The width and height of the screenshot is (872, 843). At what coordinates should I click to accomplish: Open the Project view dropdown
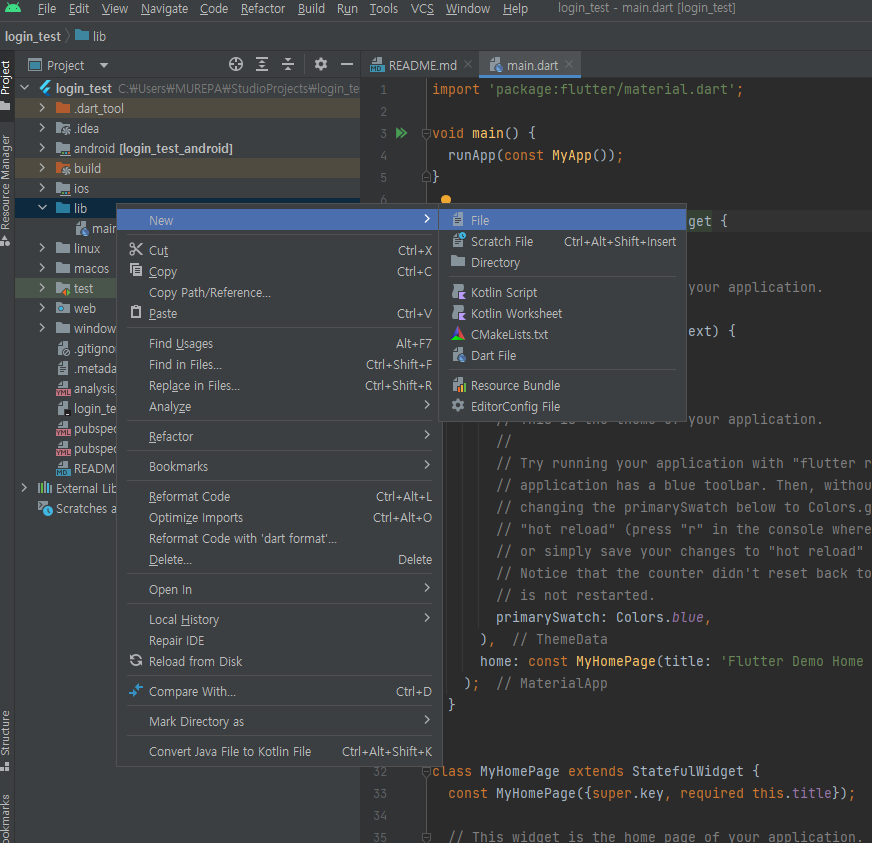pos(104,65)
